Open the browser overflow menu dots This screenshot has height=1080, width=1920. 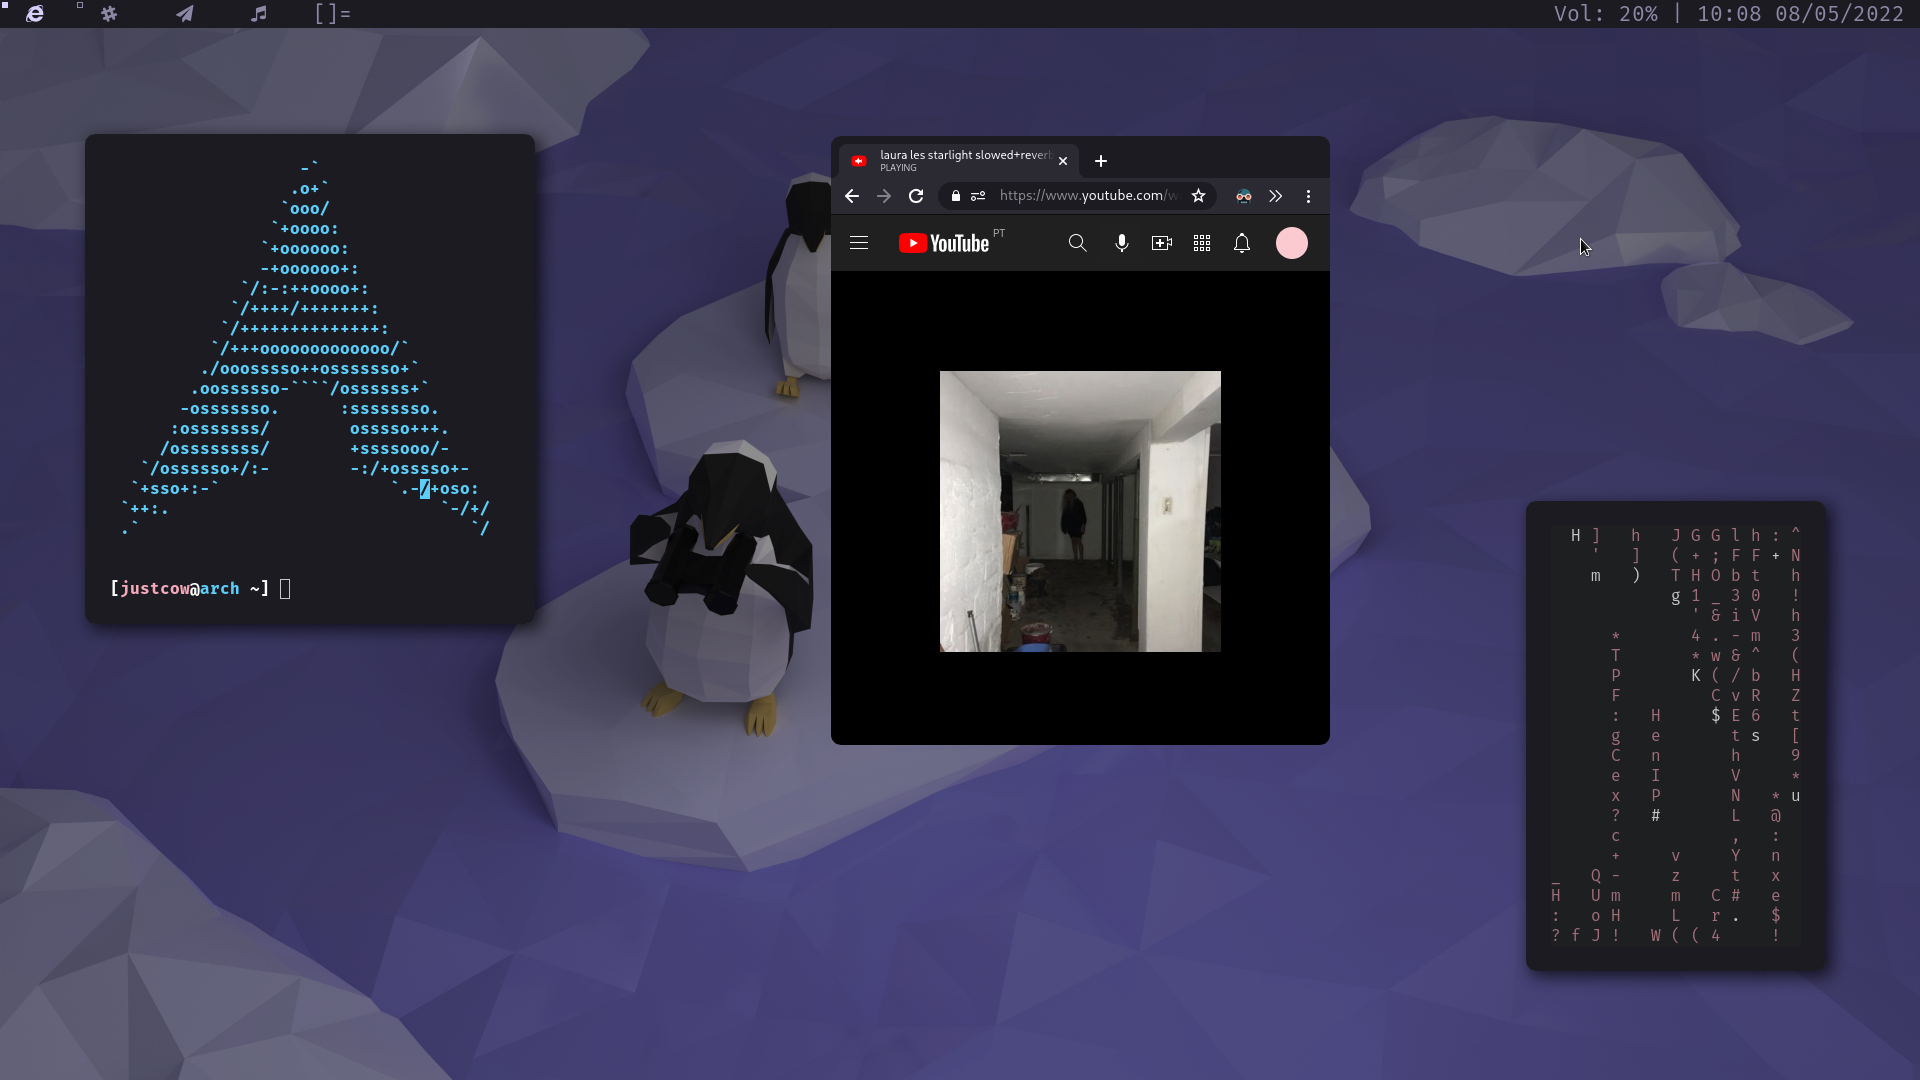[x=1307, y=196]
